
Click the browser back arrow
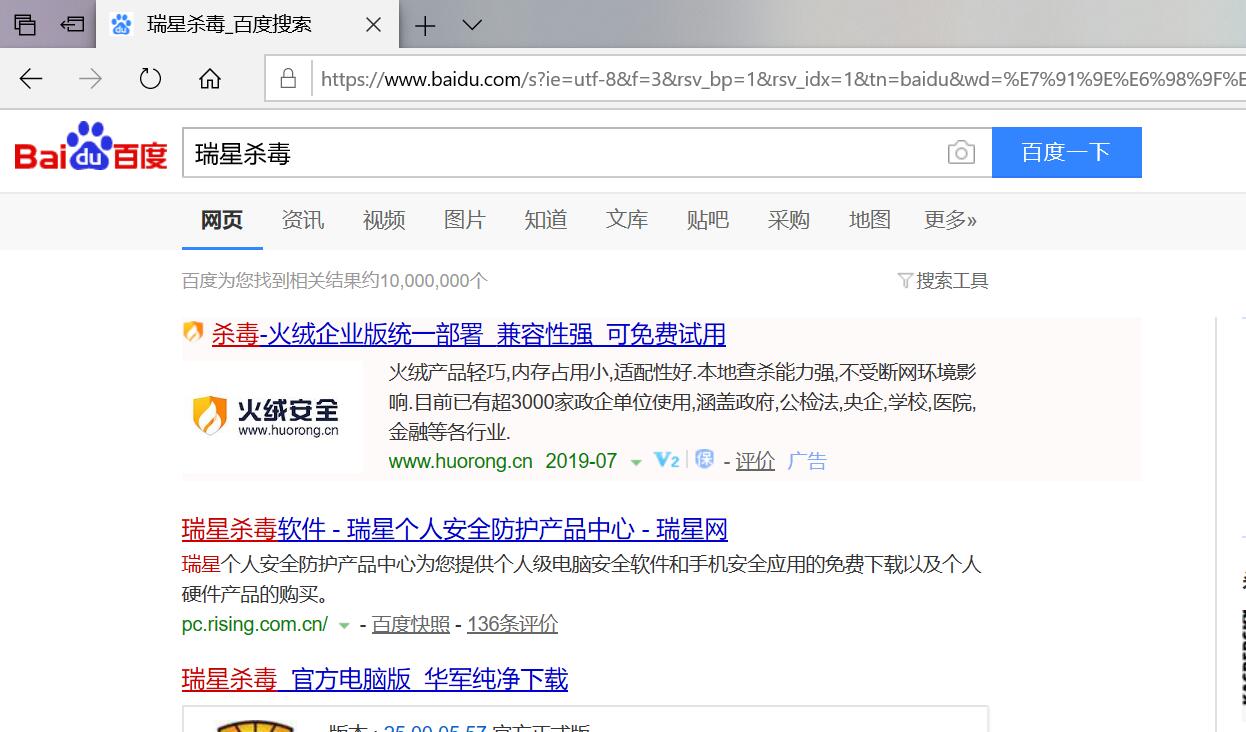[31, 79]
